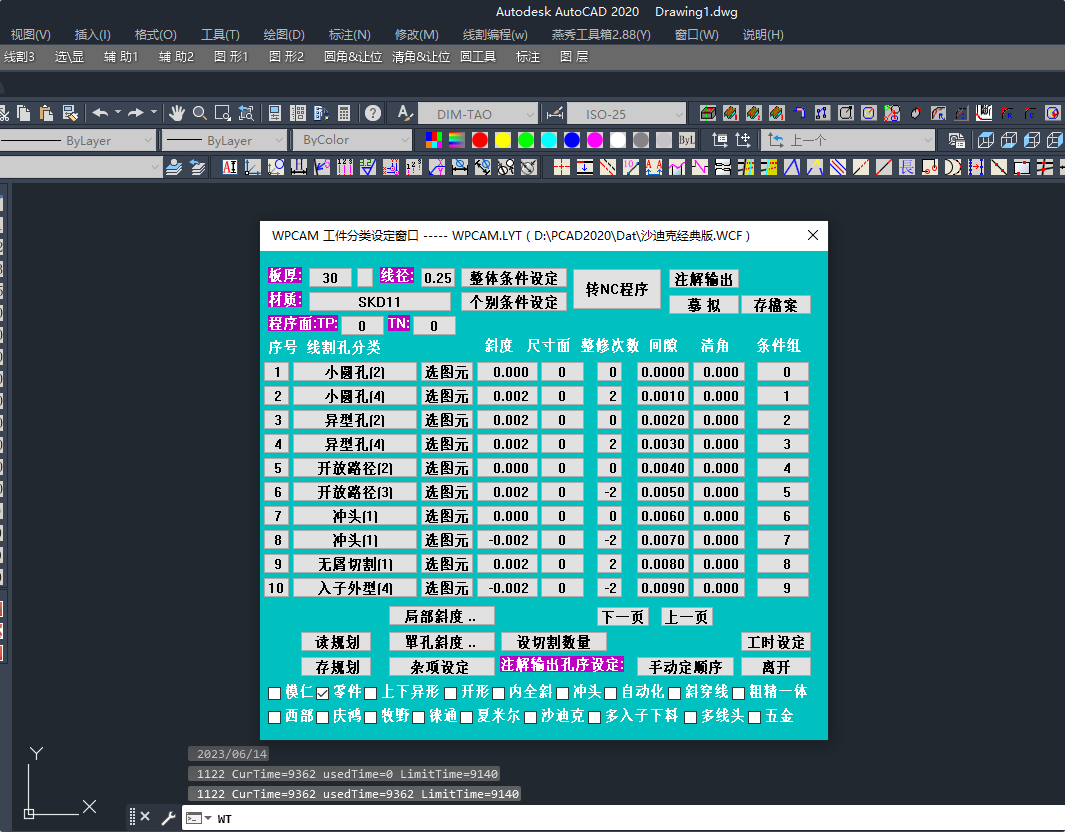
Task: Open the Help question mark icon
Action: 373,113
